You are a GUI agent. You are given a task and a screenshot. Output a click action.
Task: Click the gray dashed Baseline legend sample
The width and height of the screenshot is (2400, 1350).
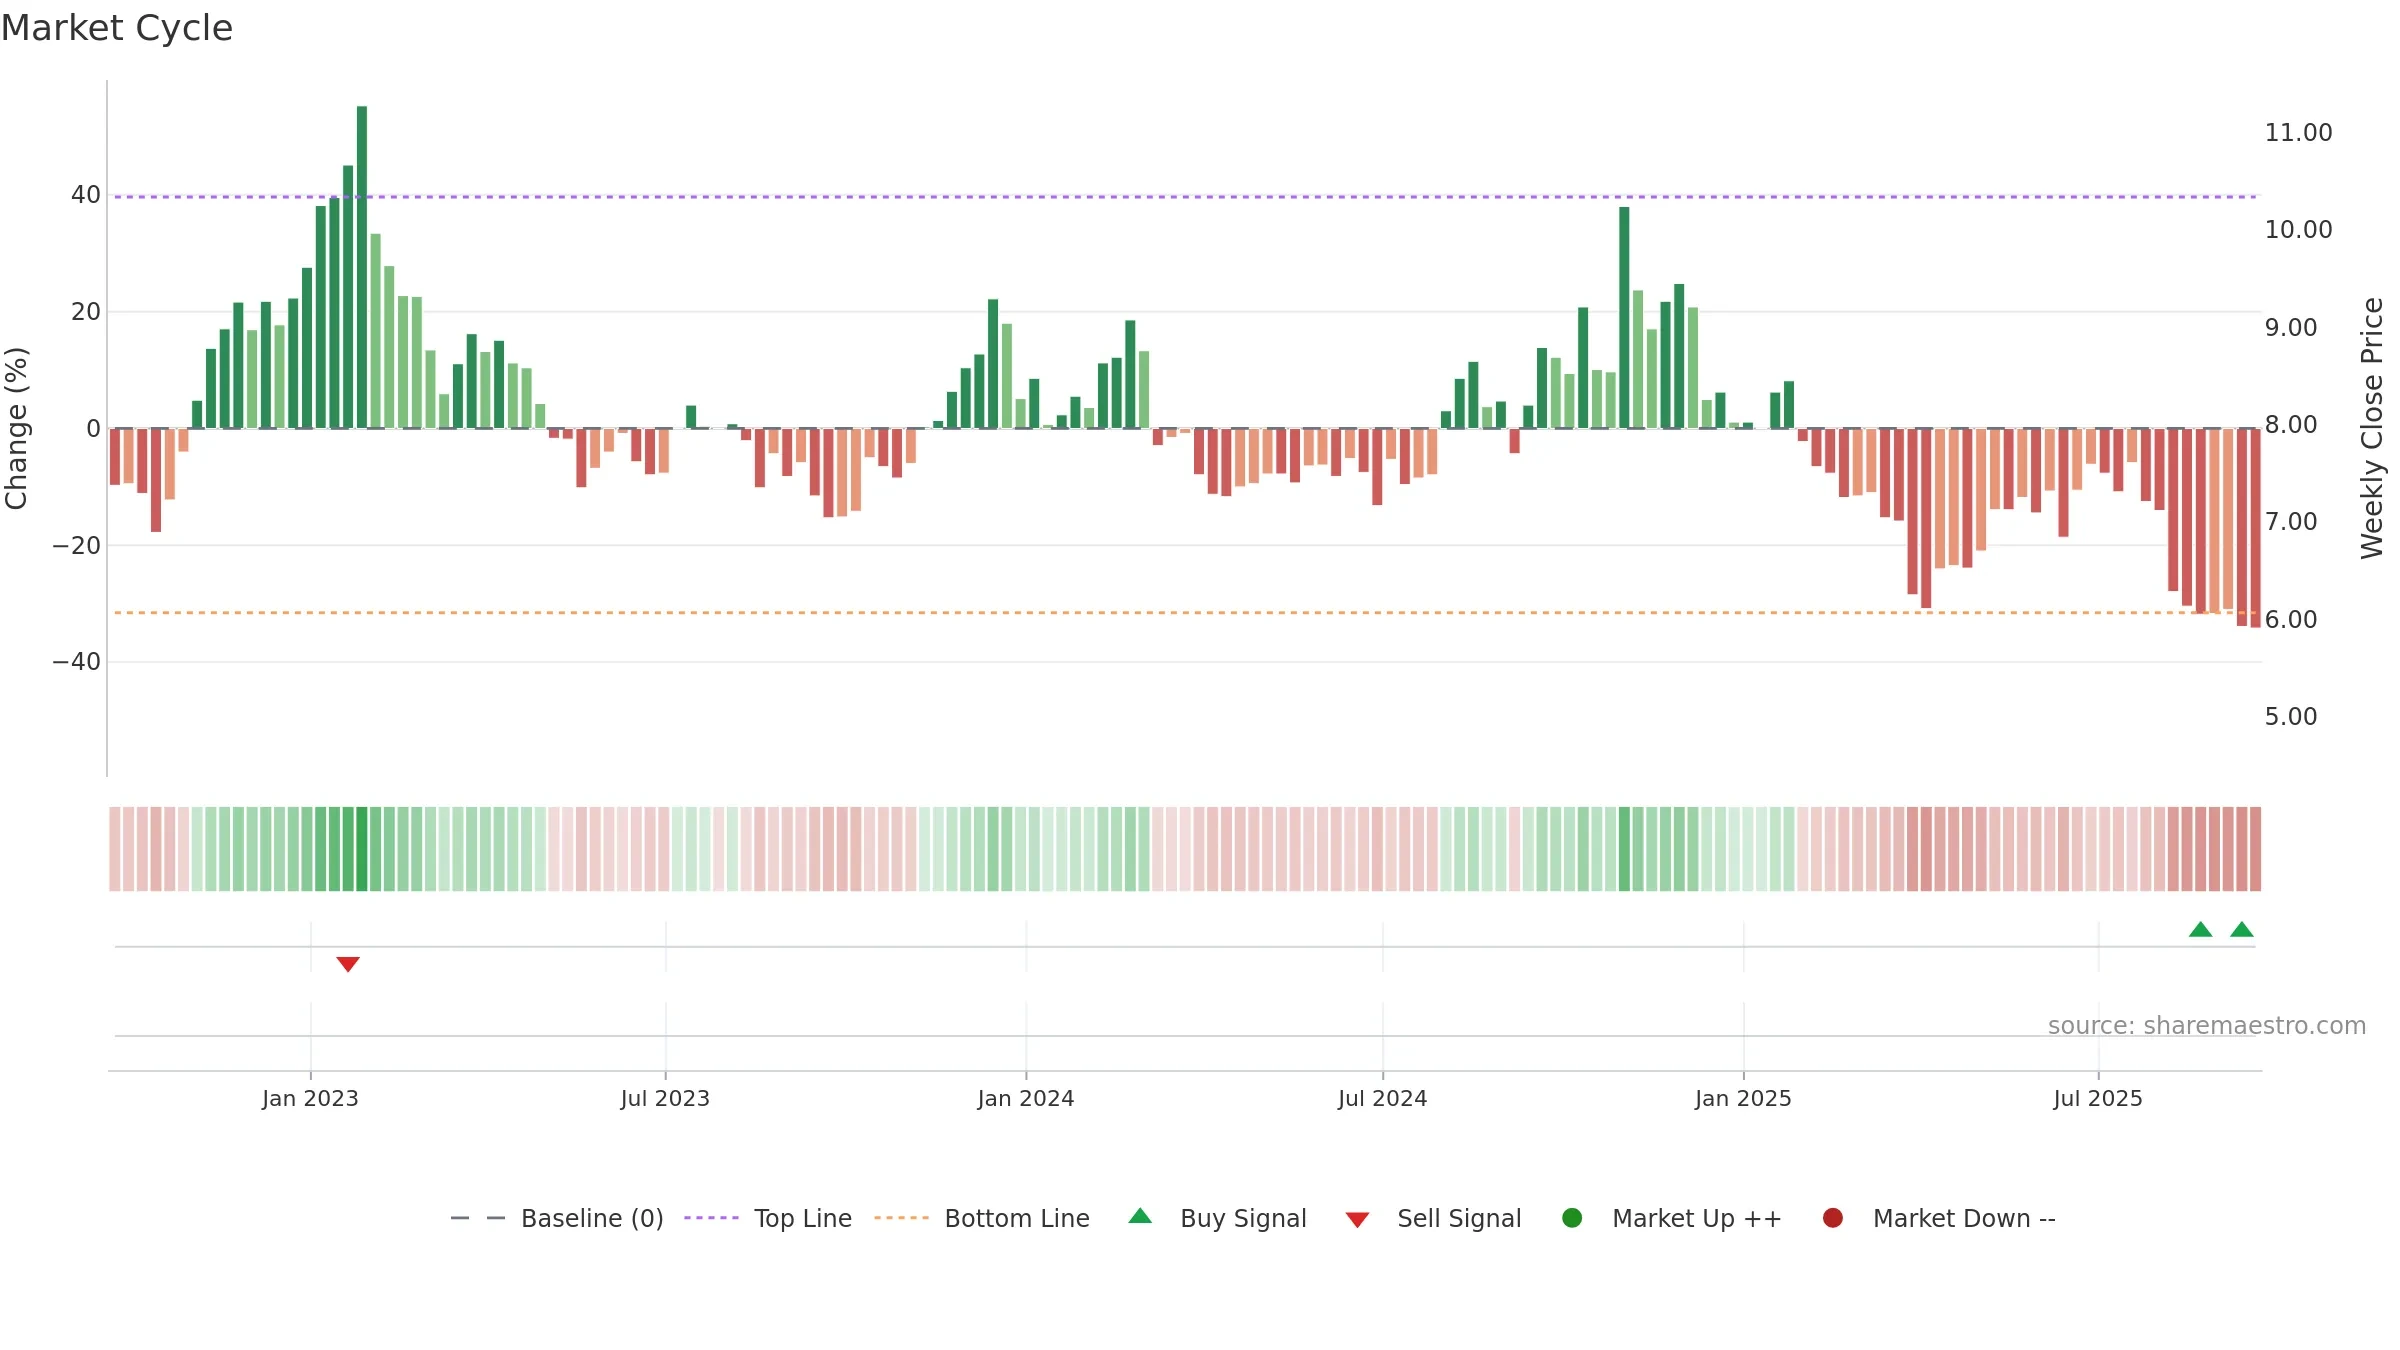[477, 1218]
